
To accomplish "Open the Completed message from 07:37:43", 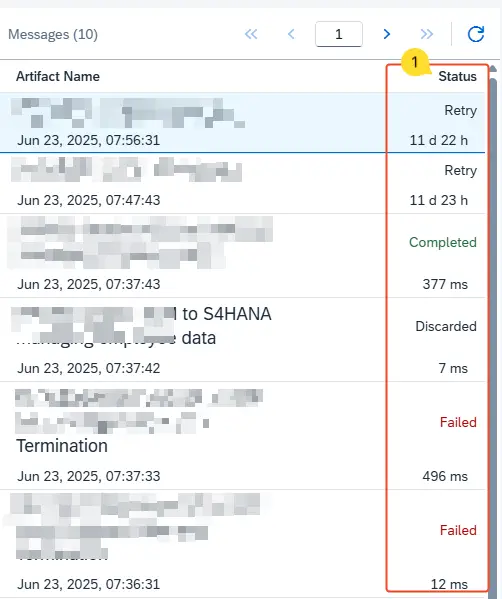I will (x=243, y=256).
